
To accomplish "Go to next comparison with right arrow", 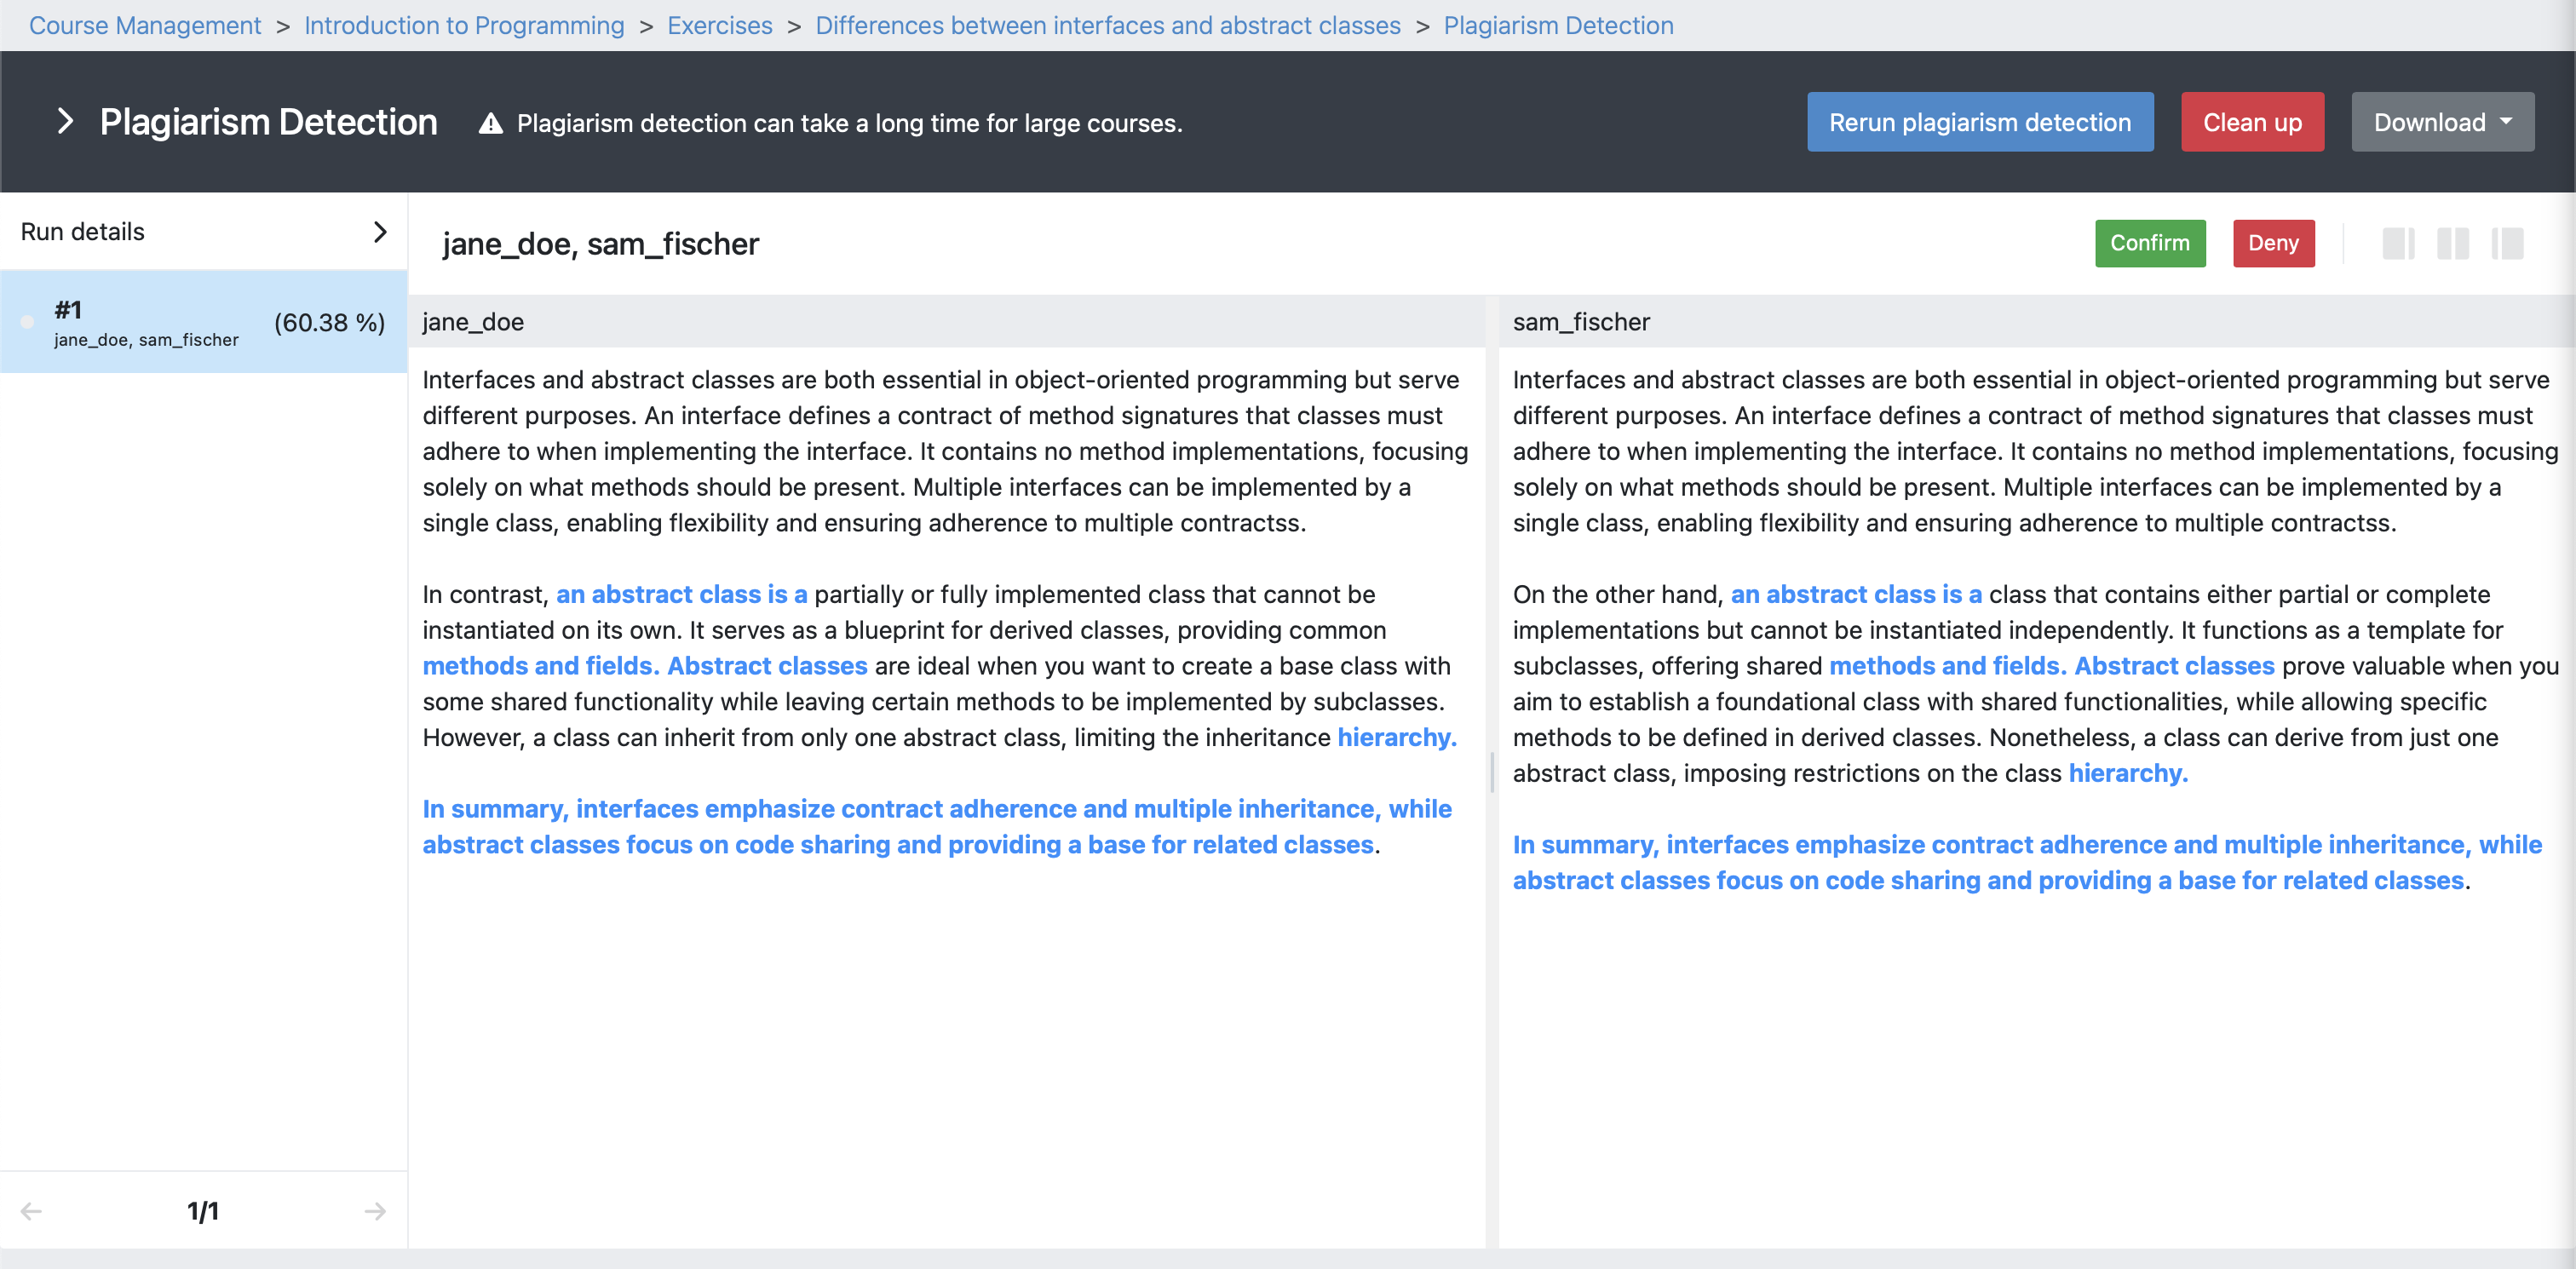I will [375, 1211].
